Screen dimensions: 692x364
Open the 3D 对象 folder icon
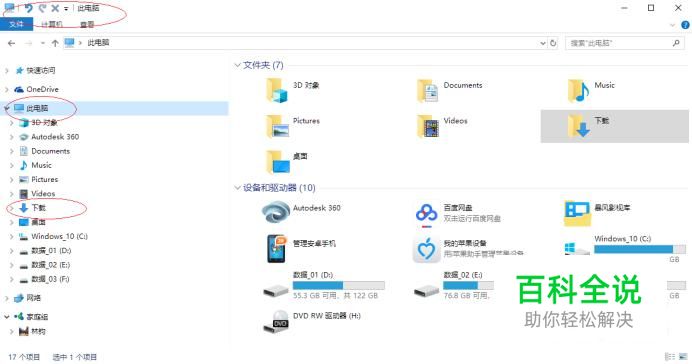point(277,90)
